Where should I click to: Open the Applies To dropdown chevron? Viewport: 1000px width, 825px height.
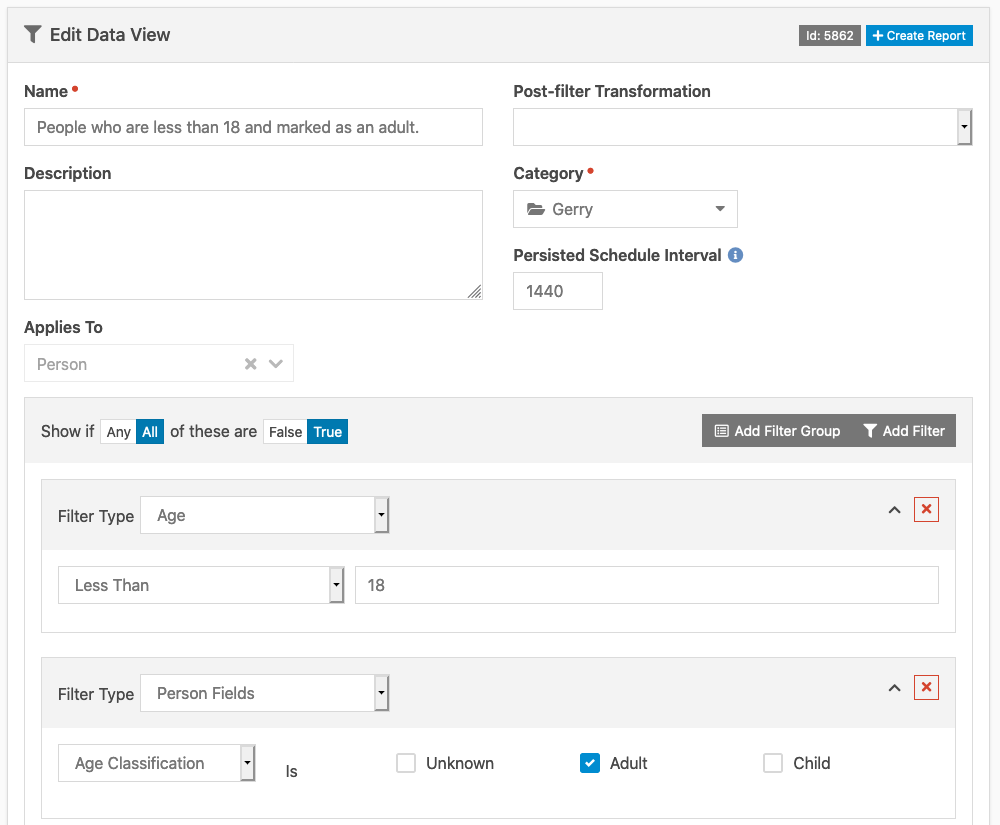click(x=276, y=363)
